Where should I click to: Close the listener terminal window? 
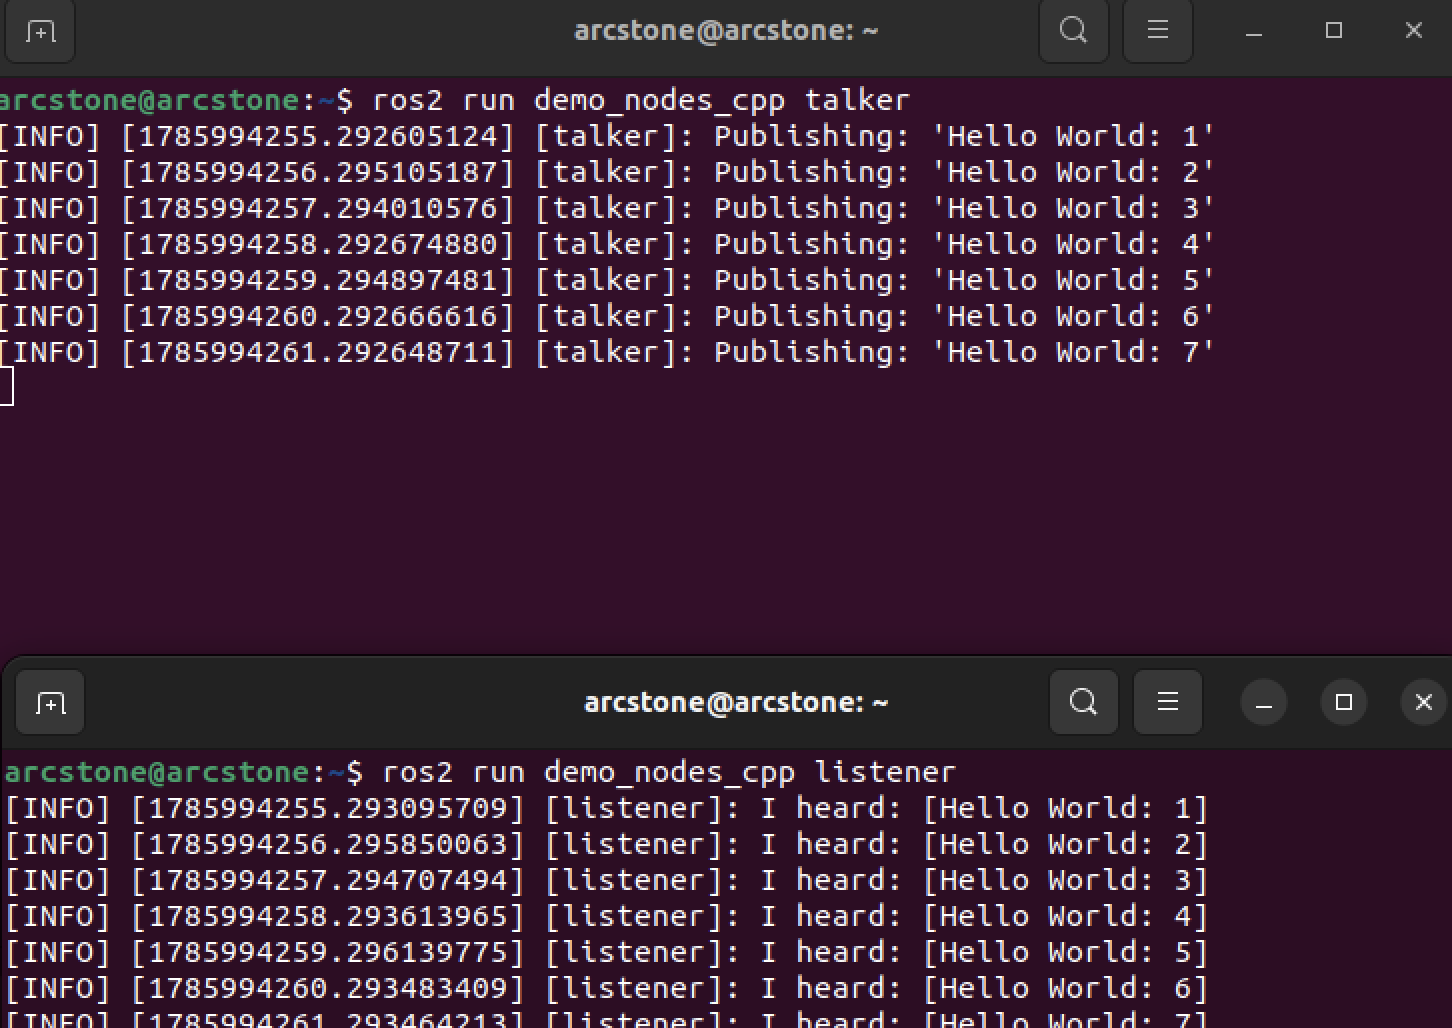pos(1424,703)
